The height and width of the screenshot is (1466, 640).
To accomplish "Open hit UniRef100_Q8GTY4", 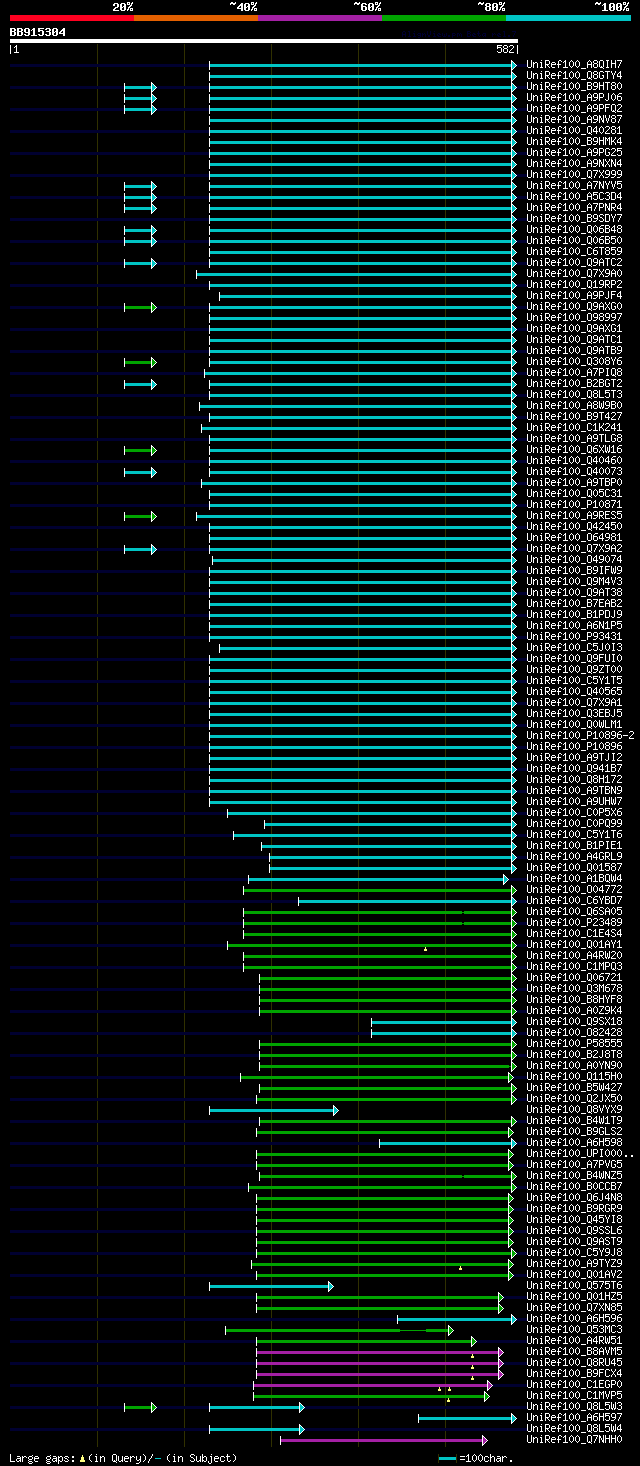I will tap(574, 75).
